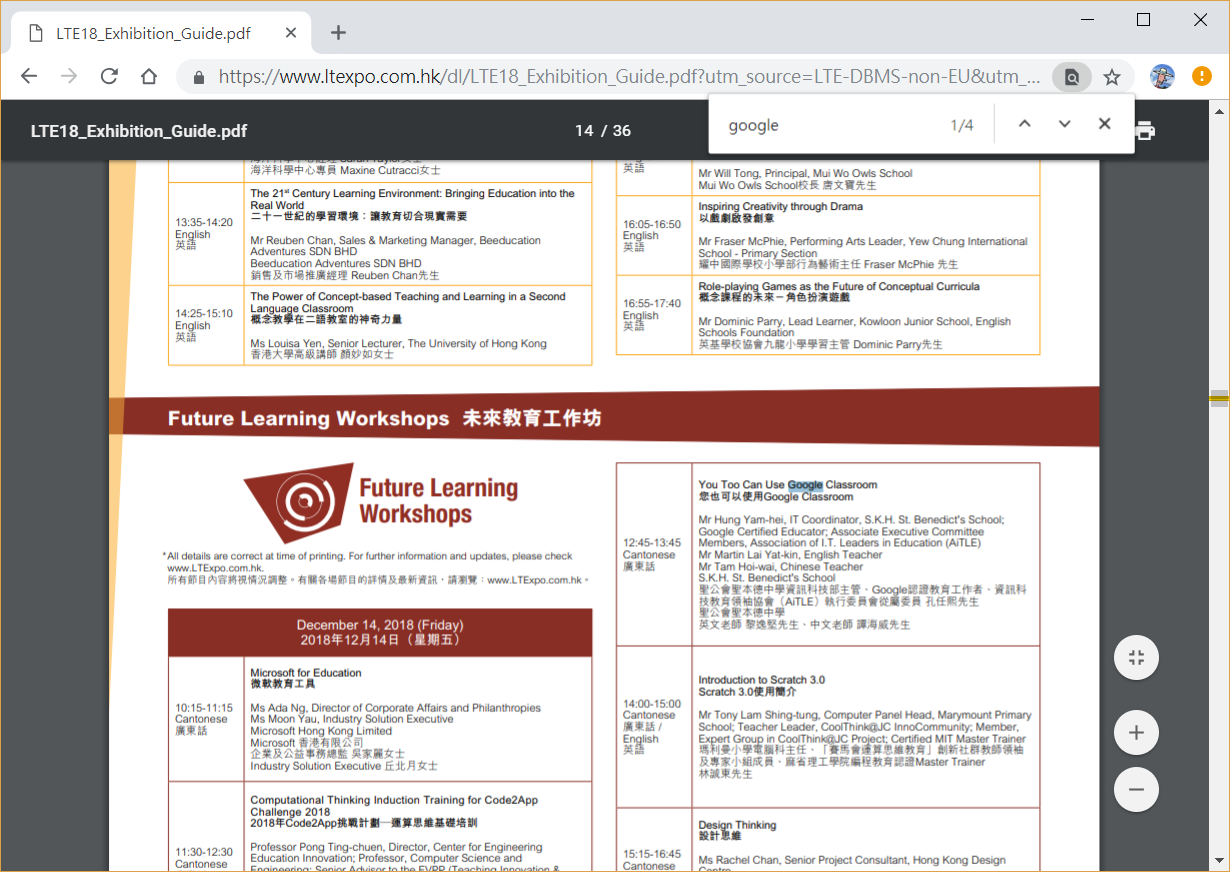
Task: Click the find-in-page icon in the address bar
Action: tap(1071, 77)
